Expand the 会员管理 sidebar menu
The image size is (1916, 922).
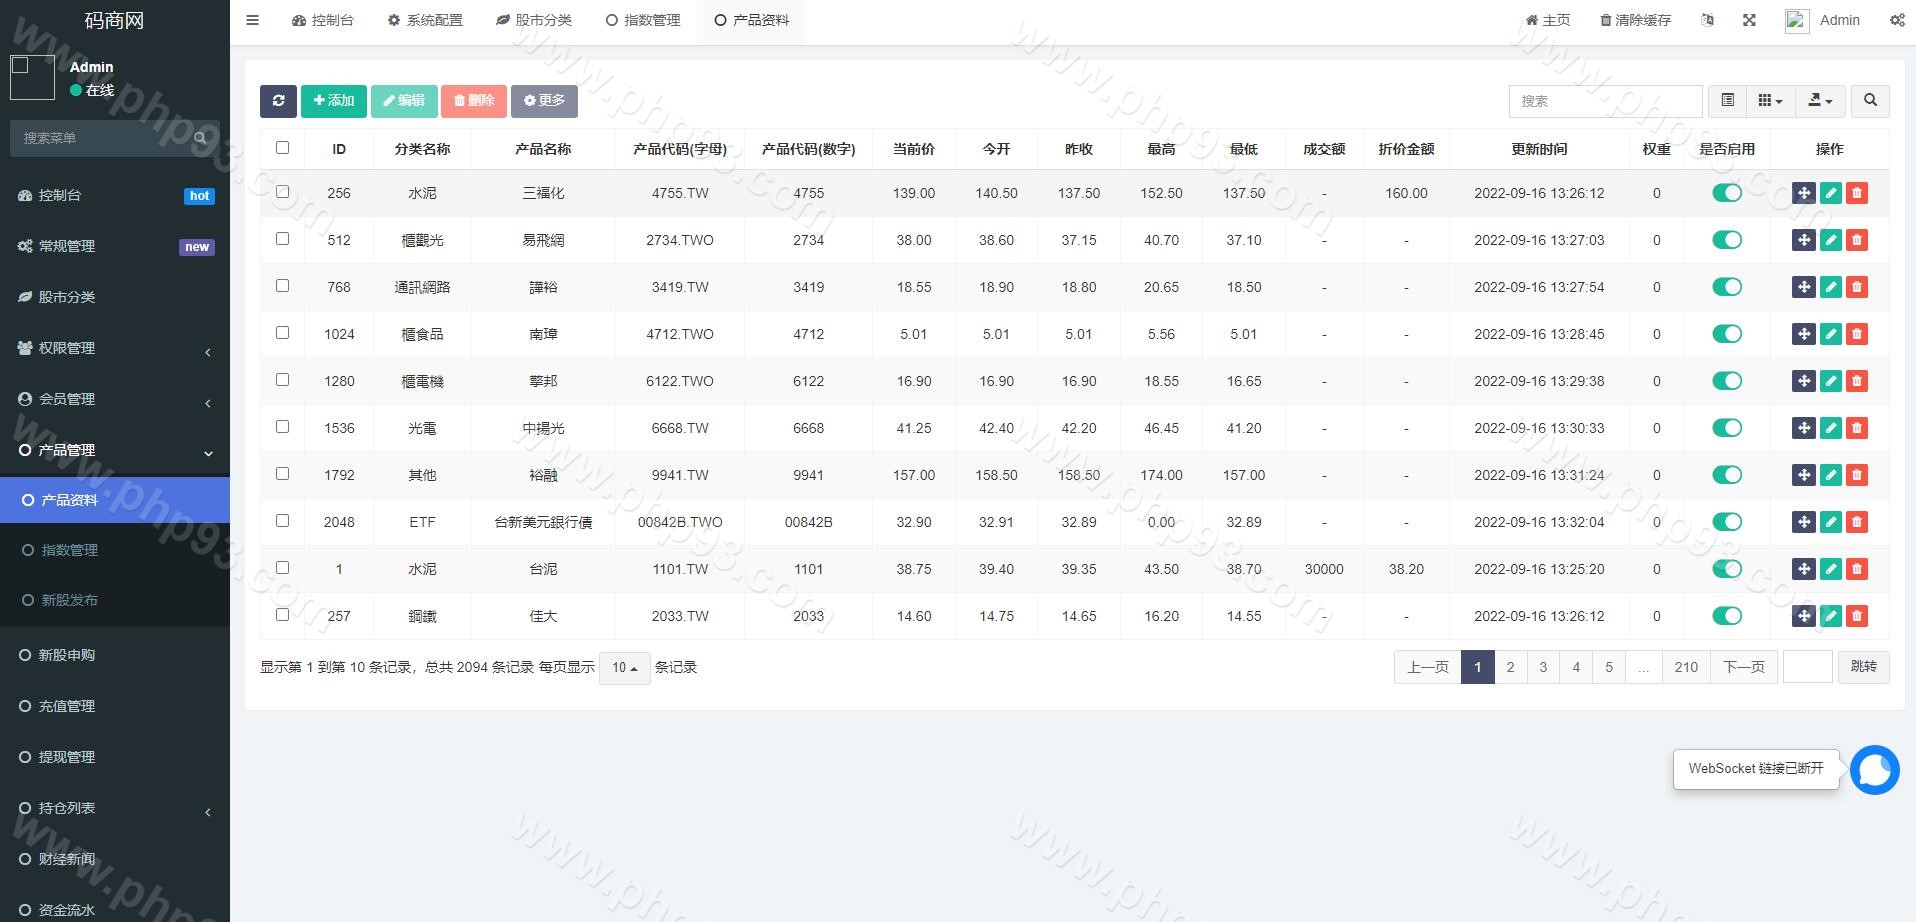point(115,399)
